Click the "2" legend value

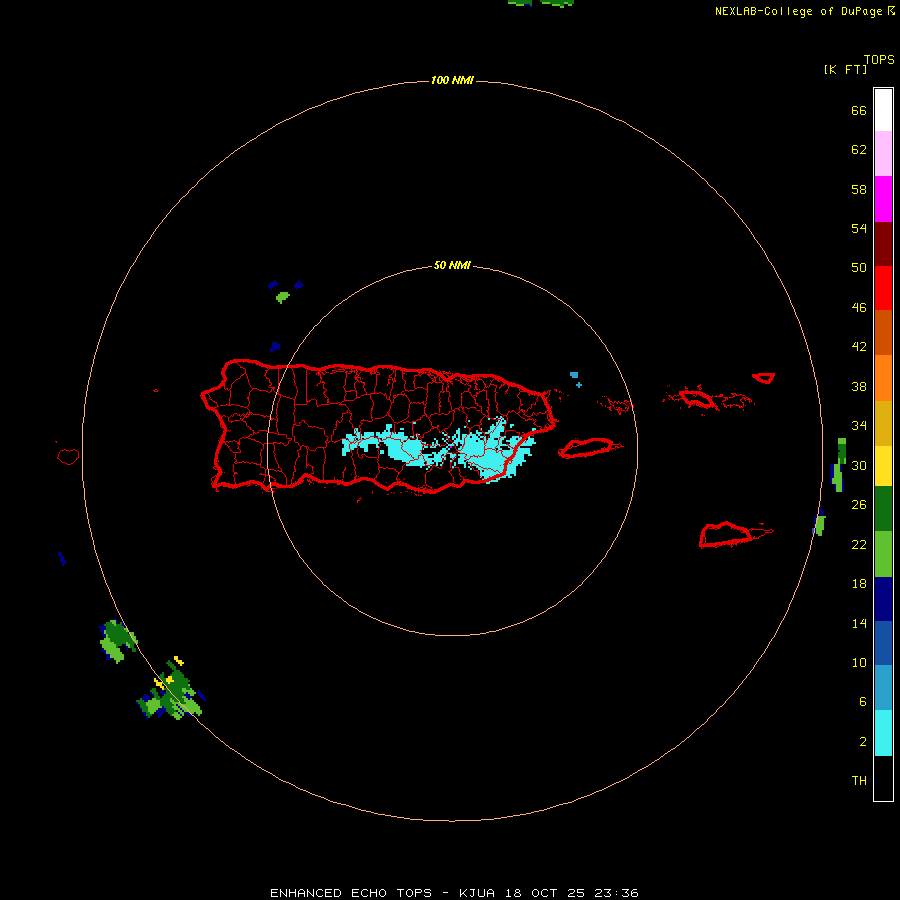tap(863, 742)
